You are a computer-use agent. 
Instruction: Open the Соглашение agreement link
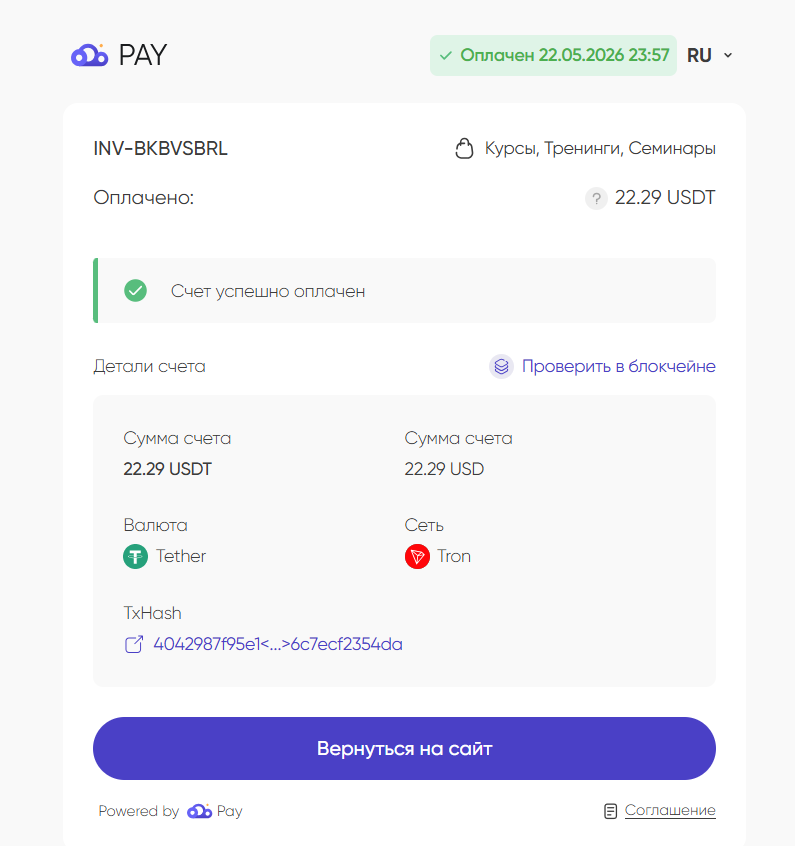(670, 810)
